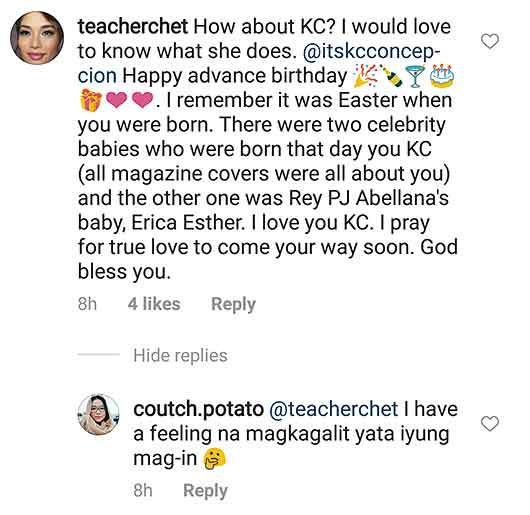View the 4 likes list
The width and height of the screenshot is (530, 515).
[x=154, y=303]
